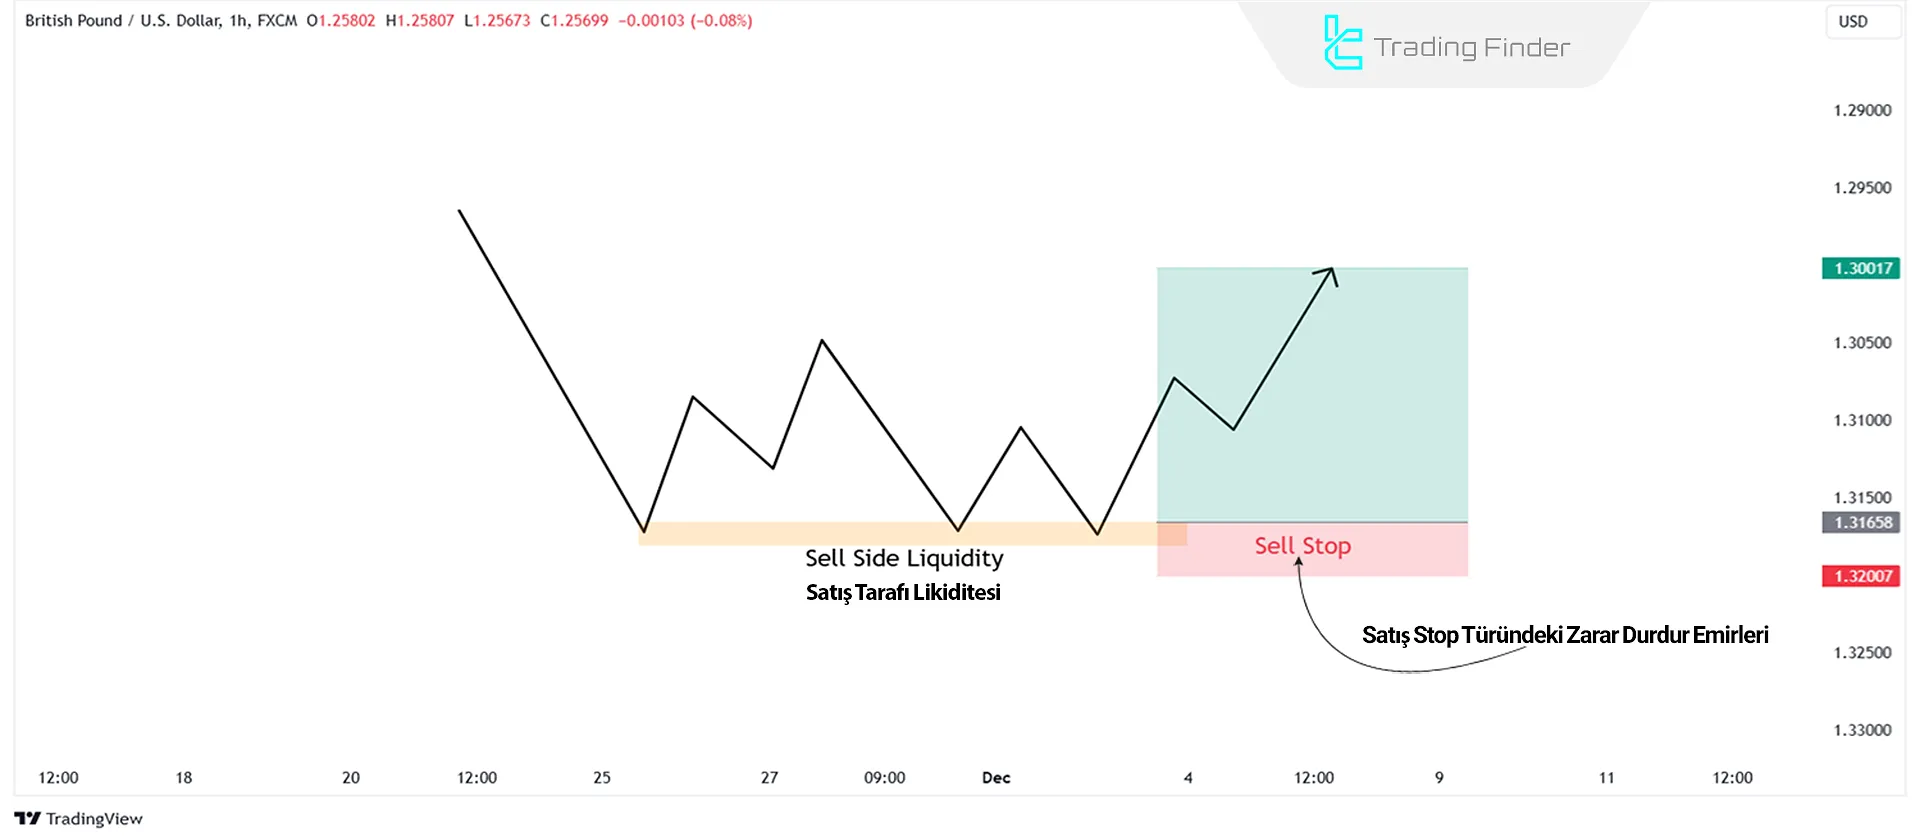Viewport: 1920px width, 840px height.
Task: Click the Sell Side Liquidity text label
Action: point(904,558)
